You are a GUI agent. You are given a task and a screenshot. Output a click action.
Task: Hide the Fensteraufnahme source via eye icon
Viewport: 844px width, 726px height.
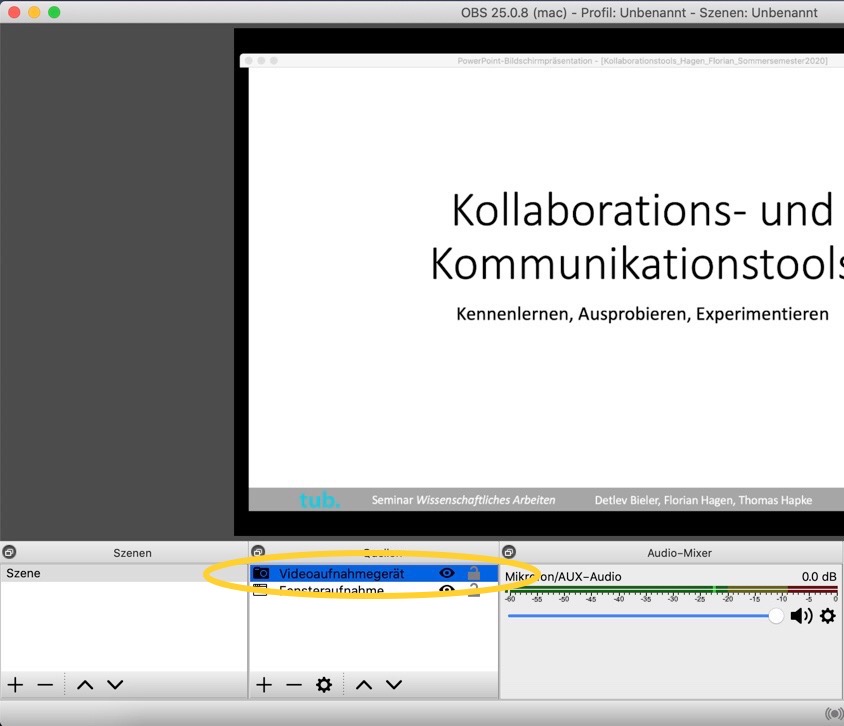click(447, 591)
